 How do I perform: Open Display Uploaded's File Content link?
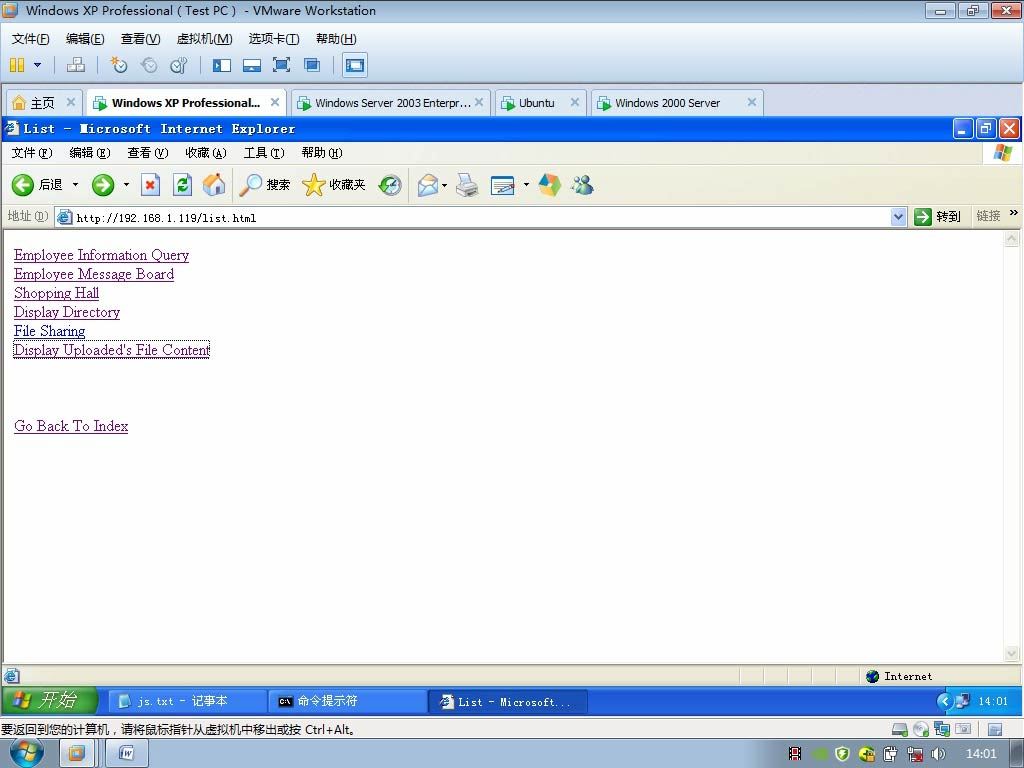112,350
